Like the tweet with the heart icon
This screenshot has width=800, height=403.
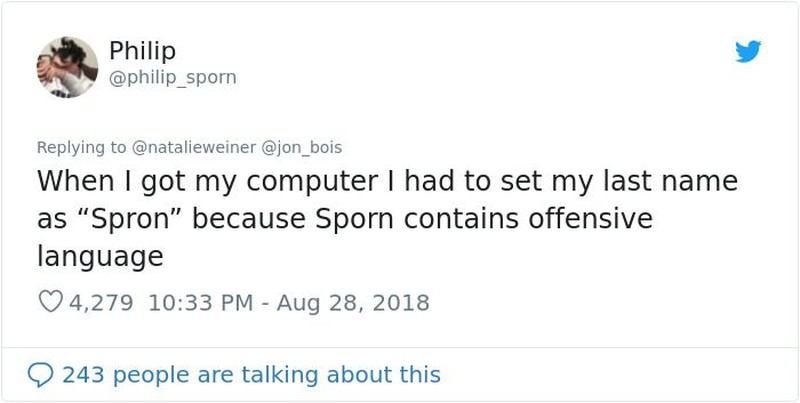49,302
